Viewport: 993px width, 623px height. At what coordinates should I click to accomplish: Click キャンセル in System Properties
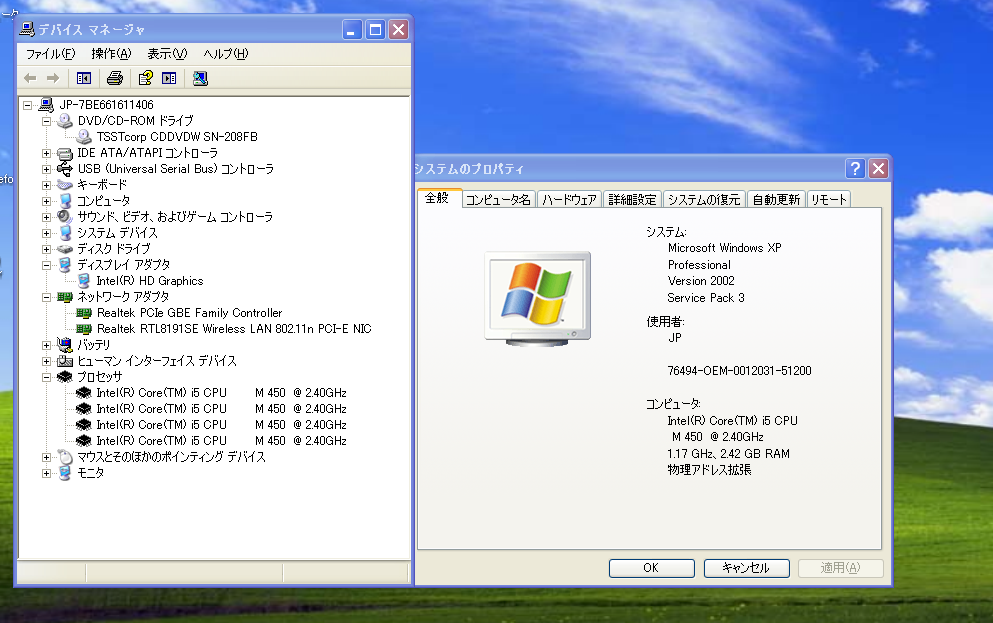click(x=747, y=568)
